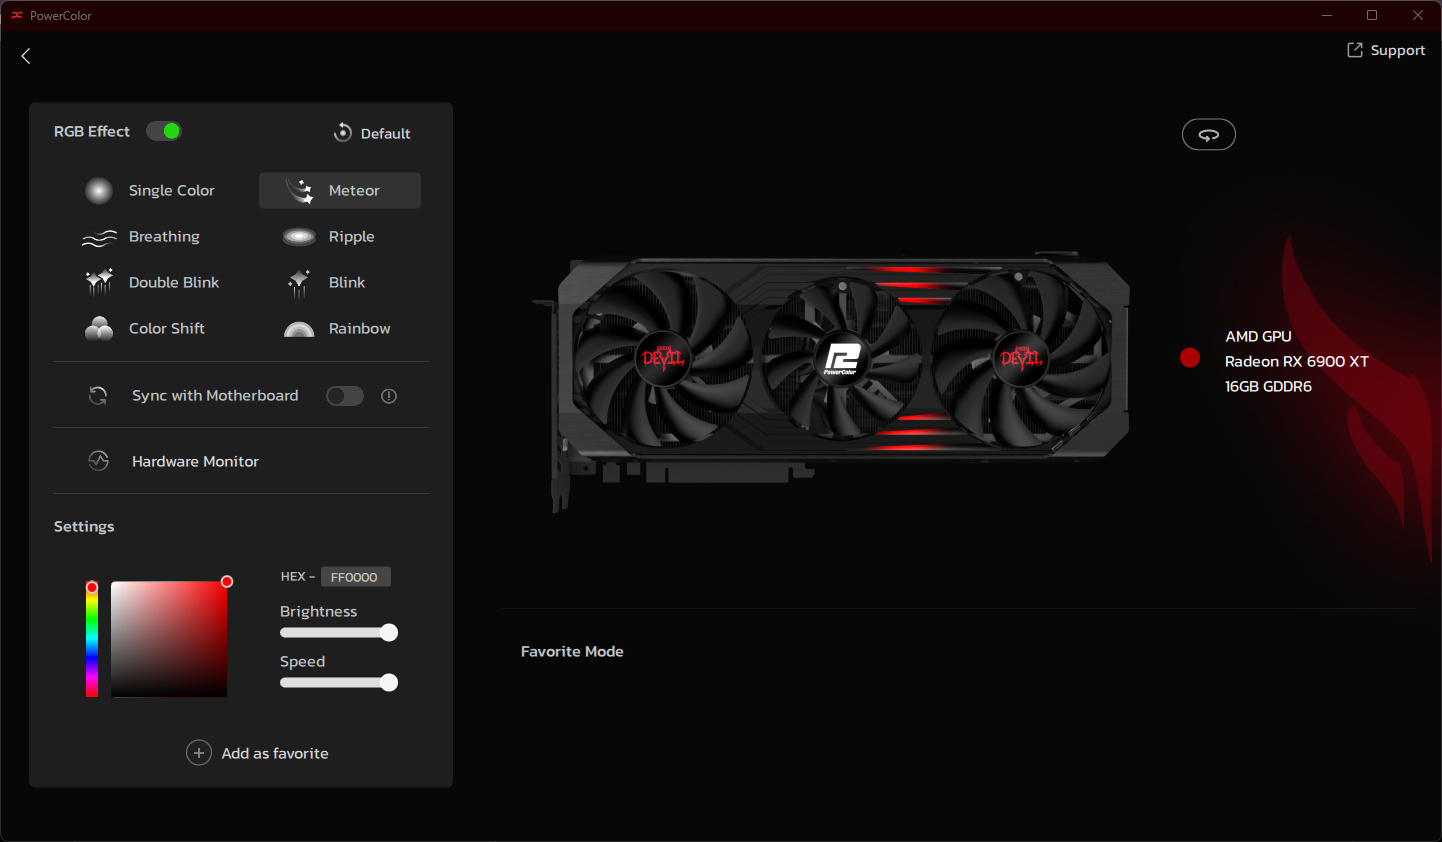Click the AMD GPU text

pyautogui.click(x=1258, y=336)
